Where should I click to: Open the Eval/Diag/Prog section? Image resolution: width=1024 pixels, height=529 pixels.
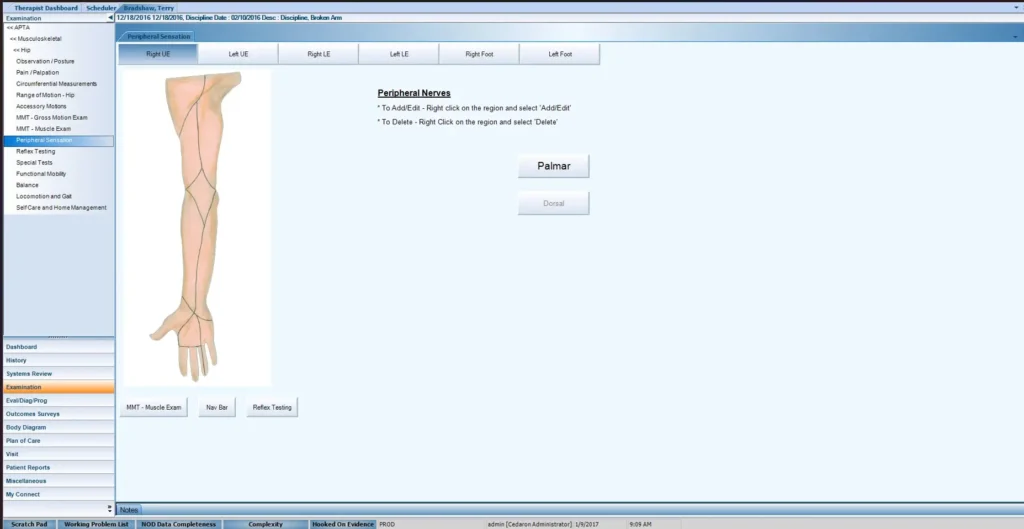[59, 400]
